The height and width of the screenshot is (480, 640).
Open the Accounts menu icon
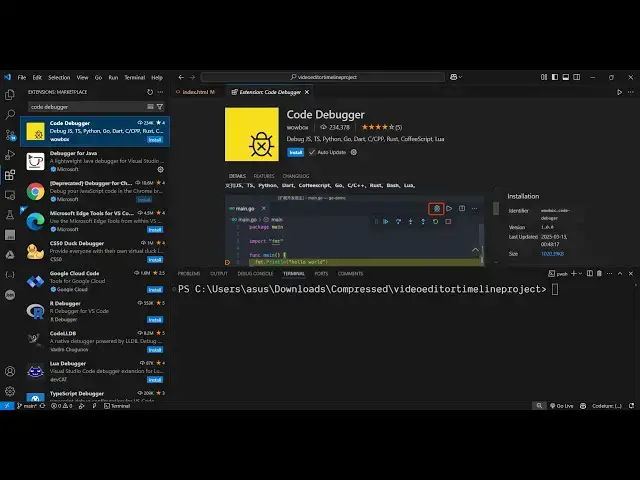(10, 371)
